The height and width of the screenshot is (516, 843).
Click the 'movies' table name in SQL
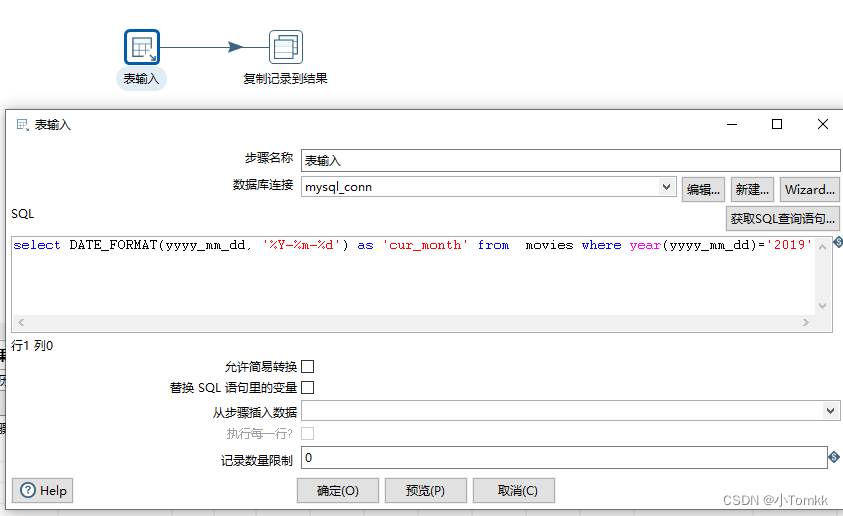549,245
